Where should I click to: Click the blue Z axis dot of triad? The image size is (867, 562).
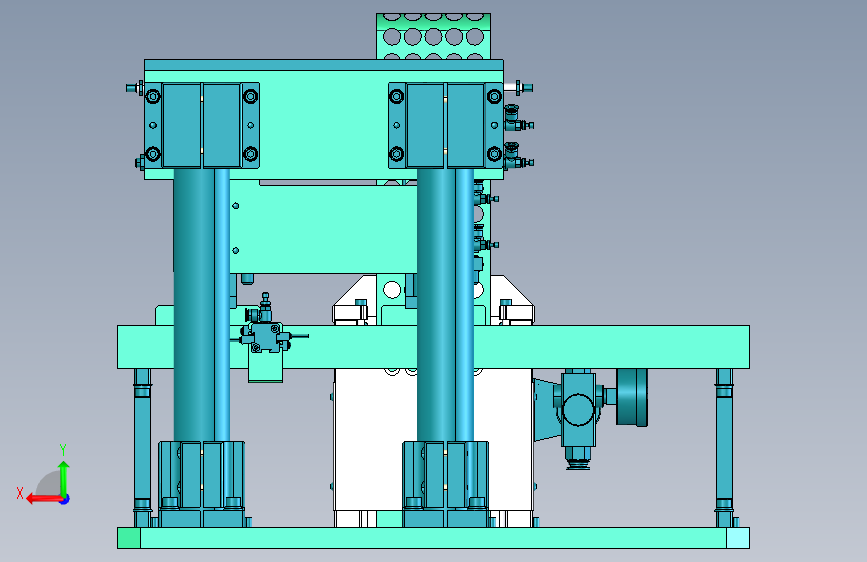click(65, 499)
